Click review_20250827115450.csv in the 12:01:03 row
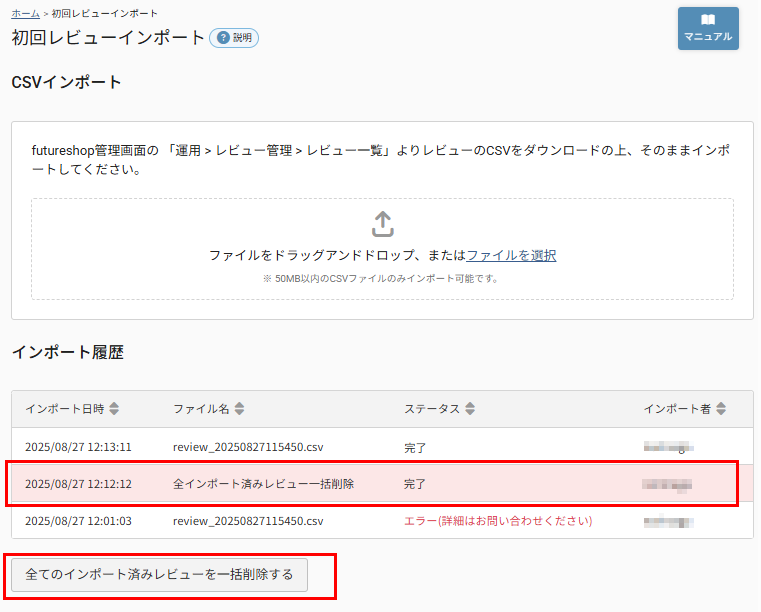Screen dimensions: 761x612 coord(248,521)
